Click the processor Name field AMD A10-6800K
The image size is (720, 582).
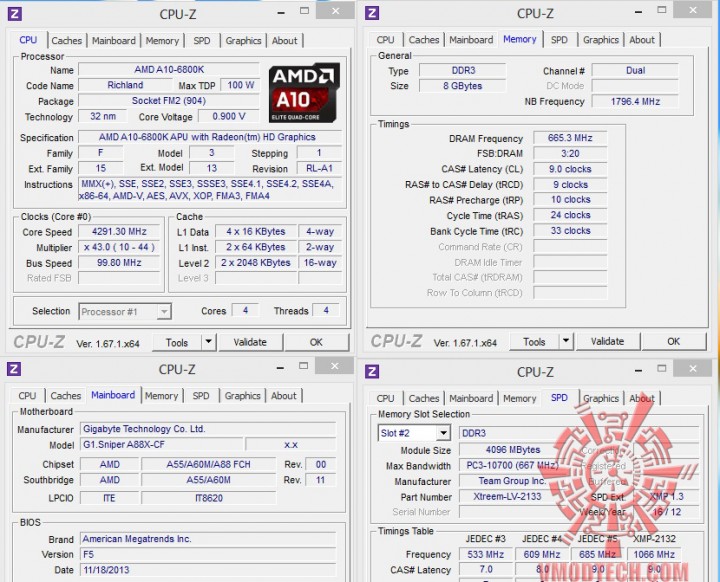click(x=169, y=69)
